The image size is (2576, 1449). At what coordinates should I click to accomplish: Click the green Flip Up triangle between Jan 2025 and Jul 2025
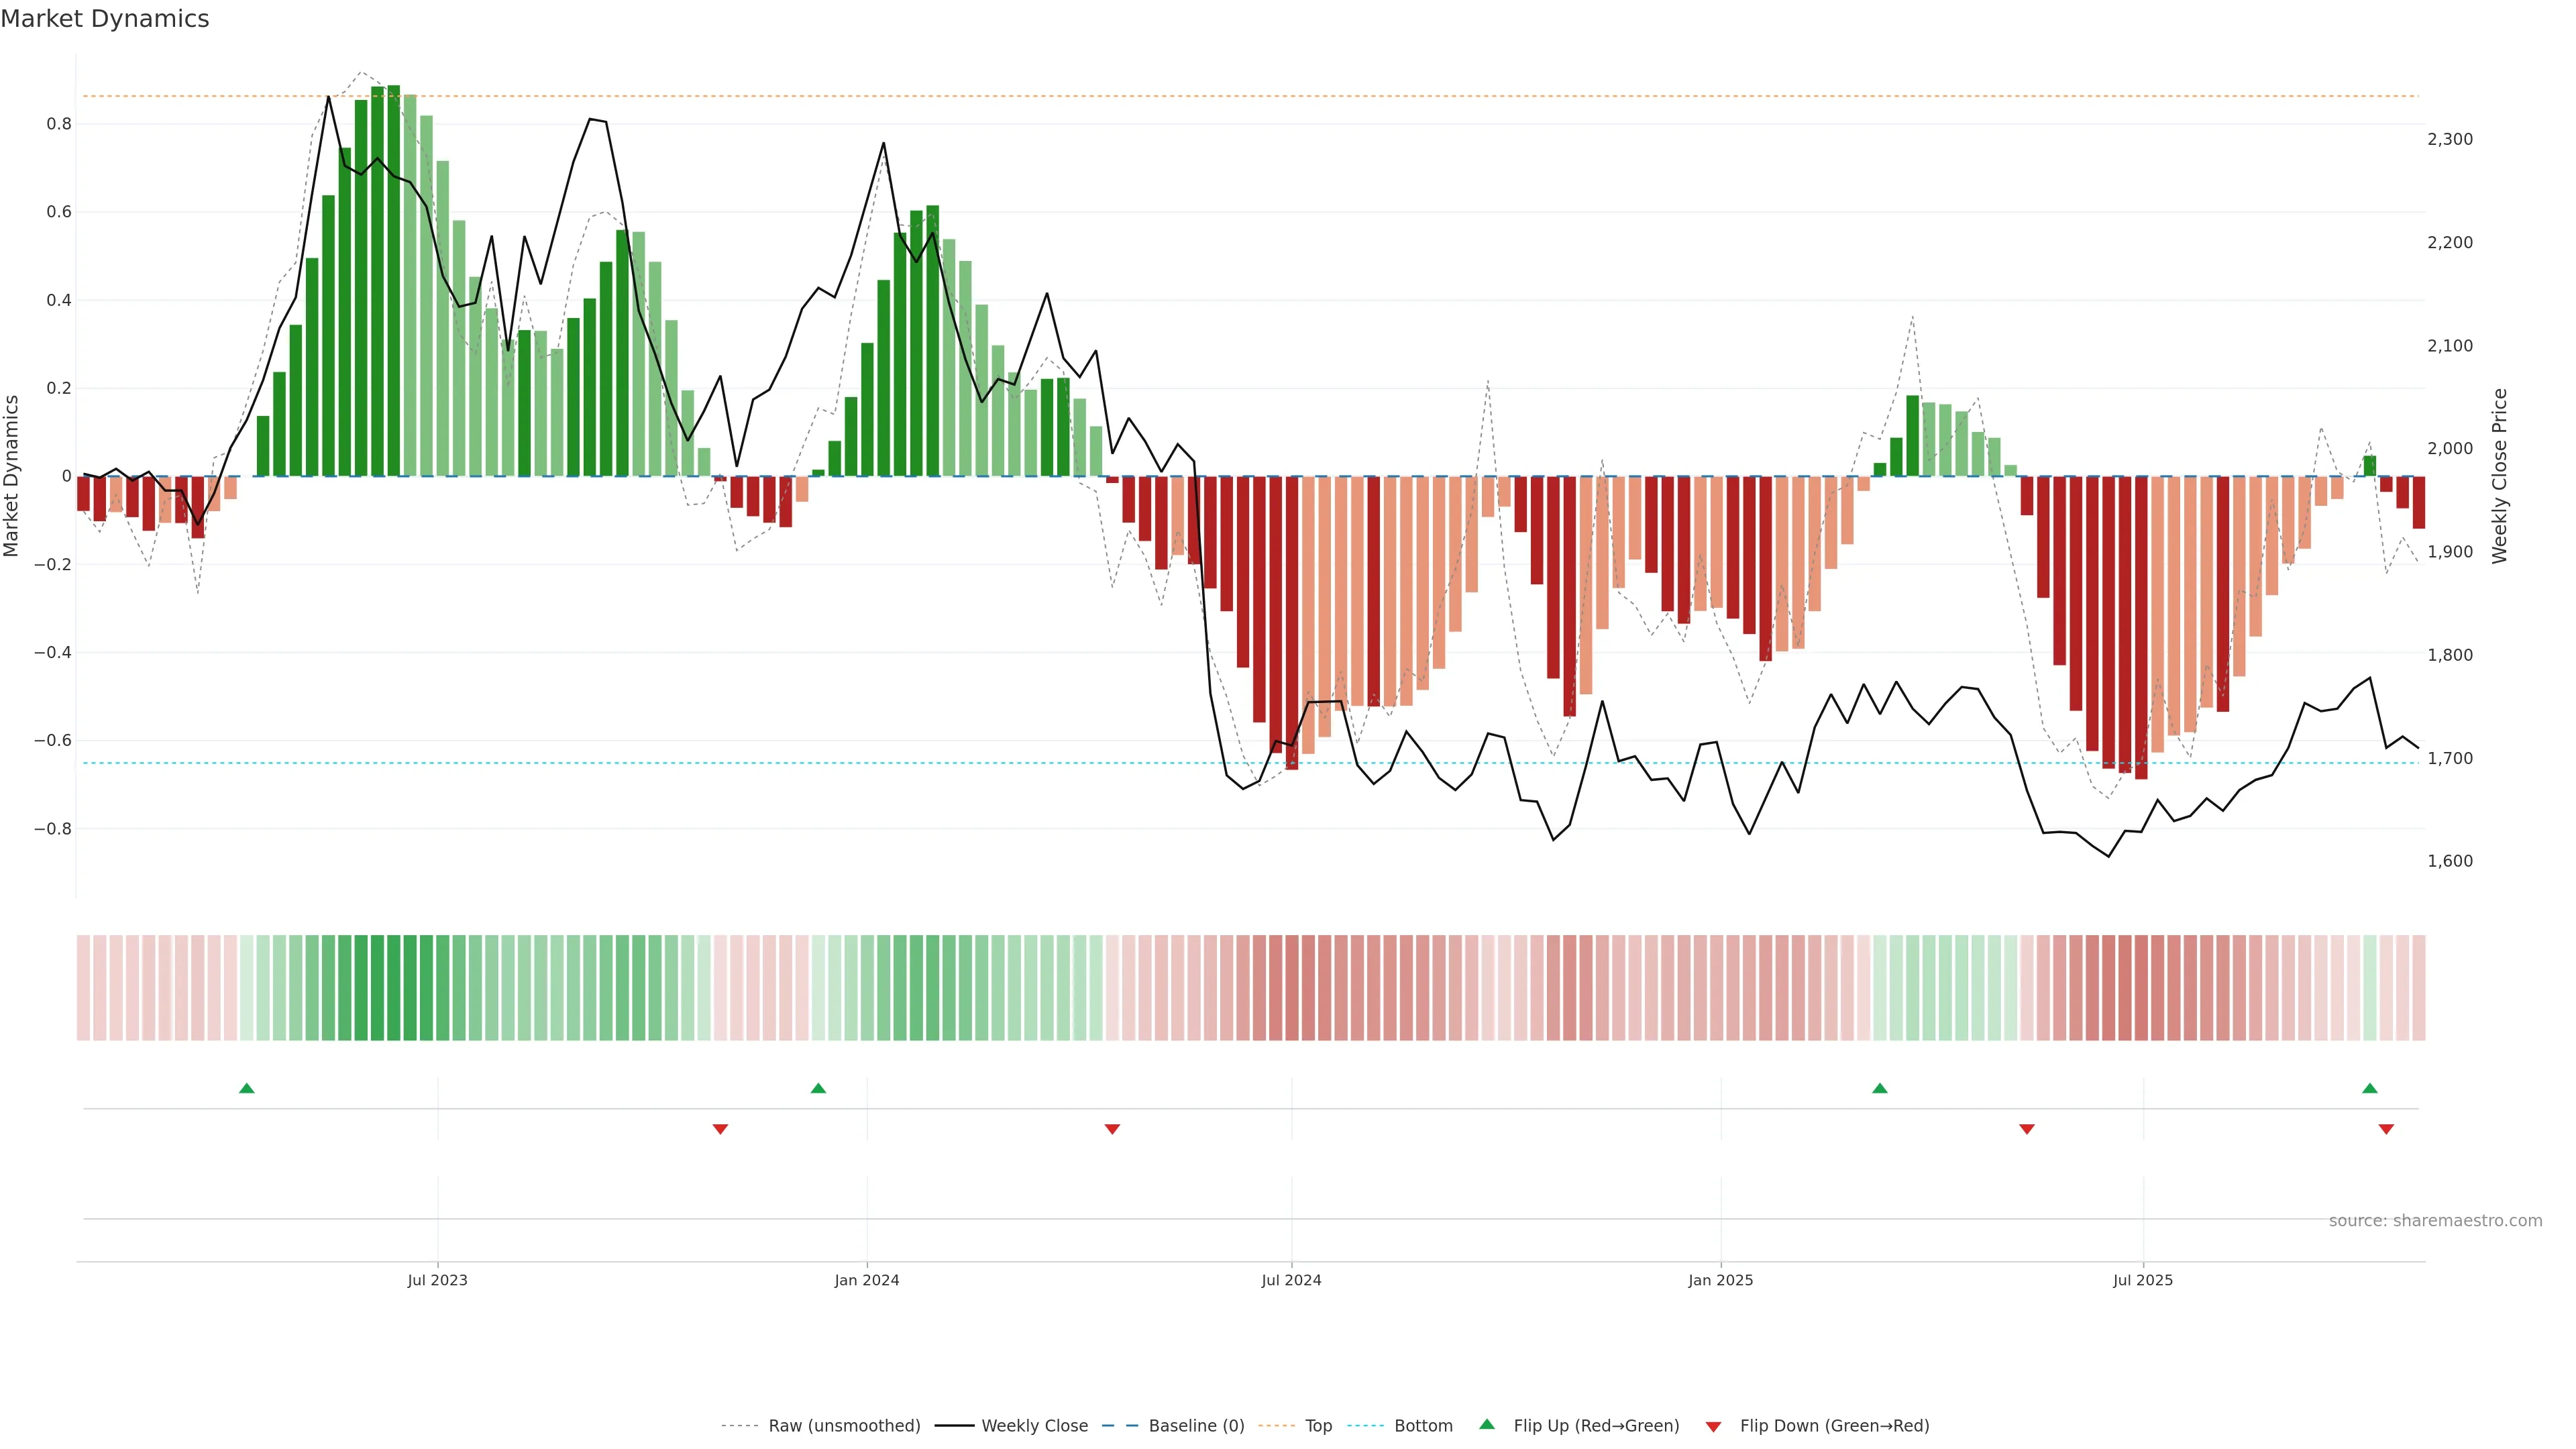point(1880,1088)
